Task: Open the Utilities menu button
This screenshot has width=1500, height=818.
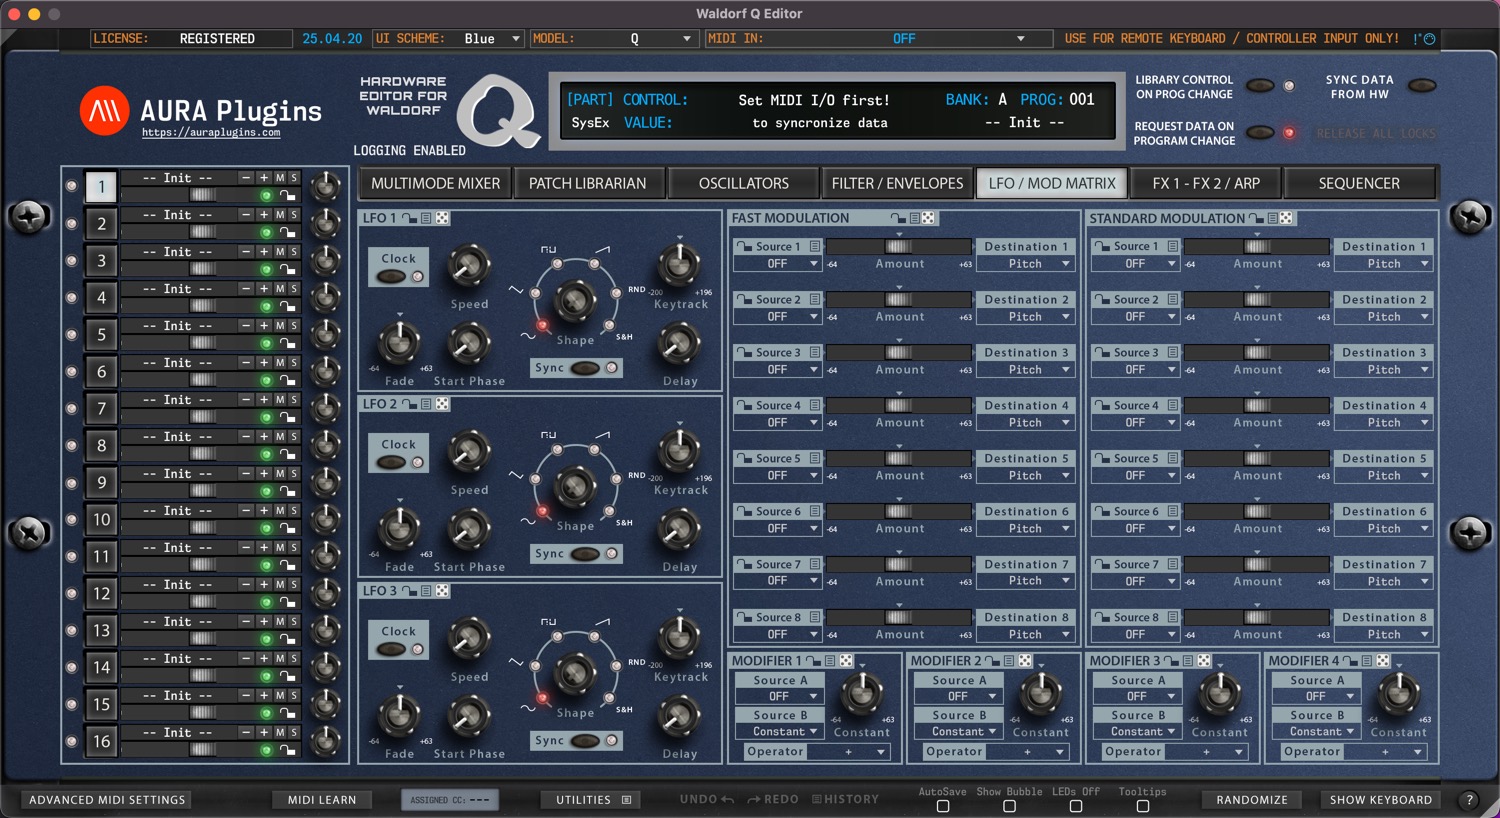Action: pos(593,800)
